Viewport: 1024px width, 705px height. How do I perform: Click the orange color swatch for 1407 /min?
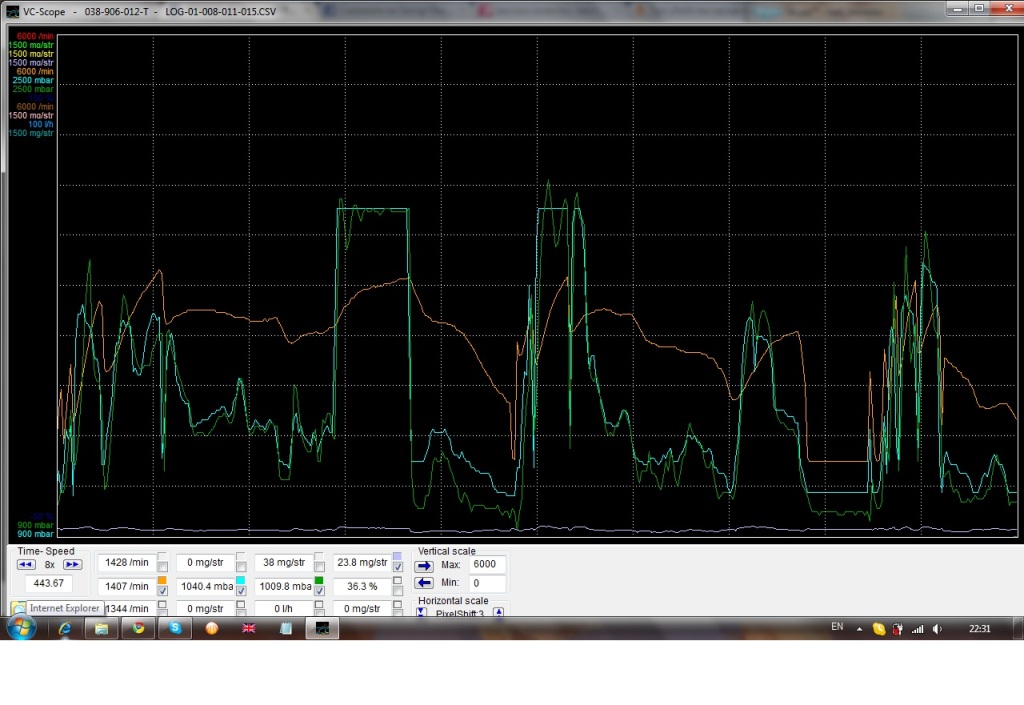[162, 581]
